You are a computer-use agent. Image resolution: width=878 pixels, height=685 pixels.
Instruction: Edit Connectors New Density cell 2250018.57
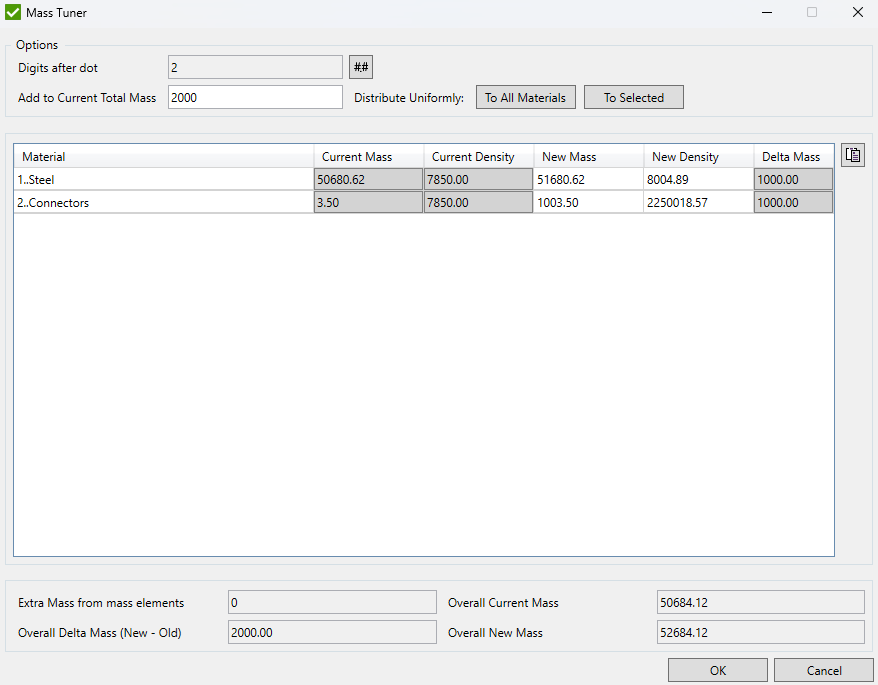click(698, 202)
